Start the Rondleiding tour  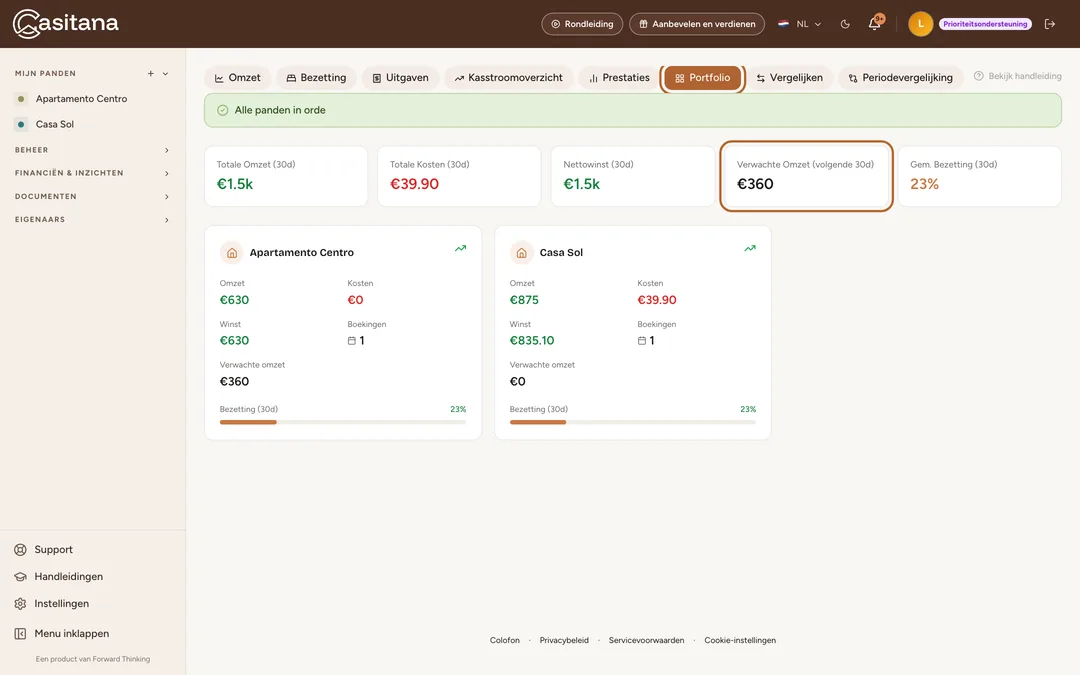coord(582,24)
